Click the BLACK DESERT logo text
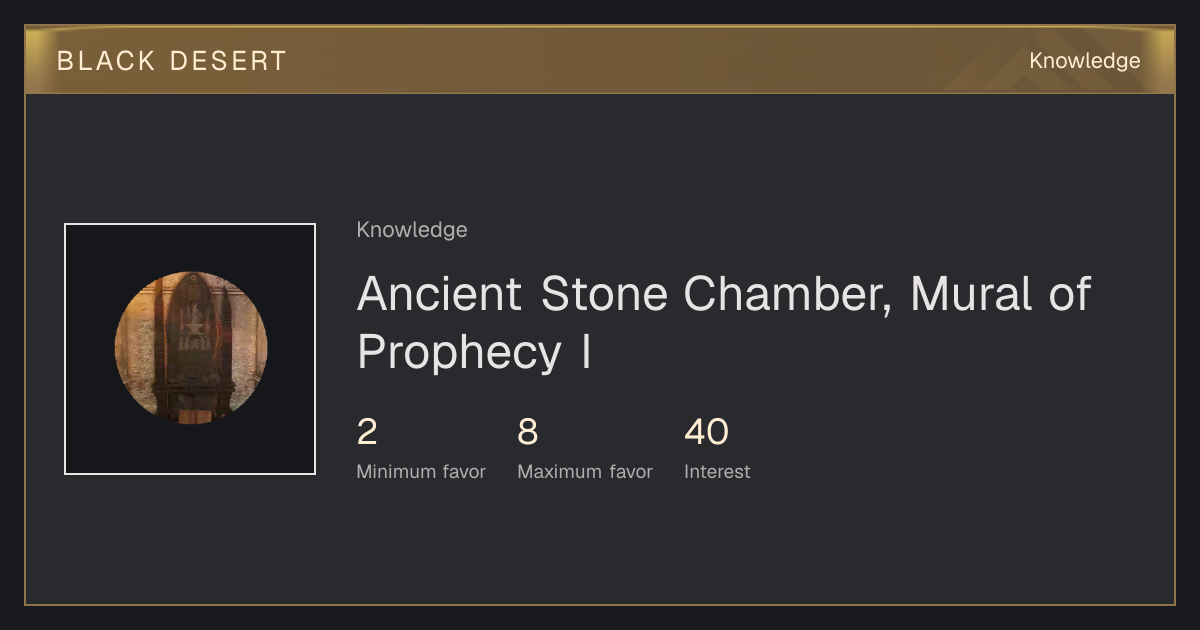The image size is (1200, 630). coord(172,61)
